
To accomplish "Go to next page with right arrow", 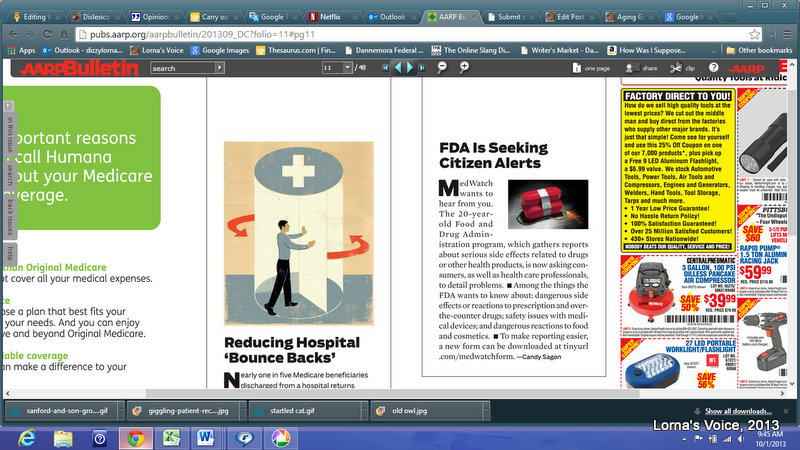I will tap(409, 68).
